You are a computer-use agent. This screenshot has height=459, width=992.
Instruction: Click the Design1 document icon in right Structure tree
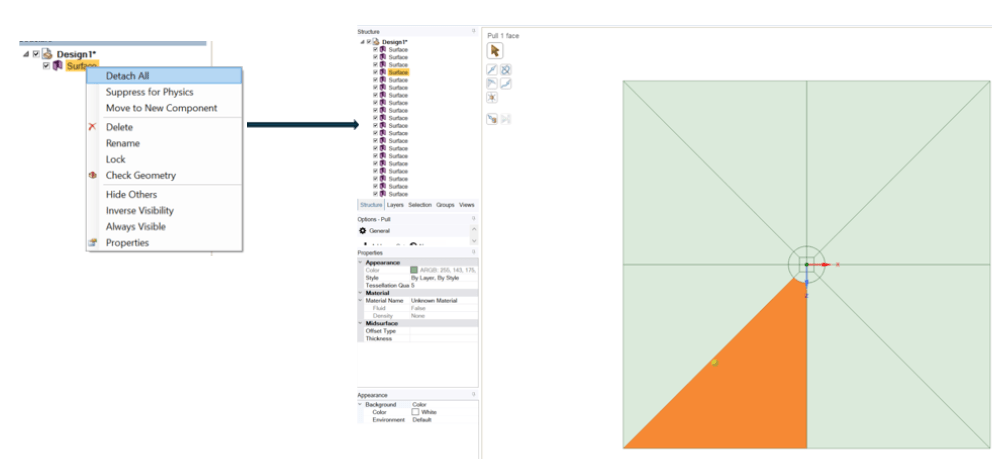[x=377, y=42]
